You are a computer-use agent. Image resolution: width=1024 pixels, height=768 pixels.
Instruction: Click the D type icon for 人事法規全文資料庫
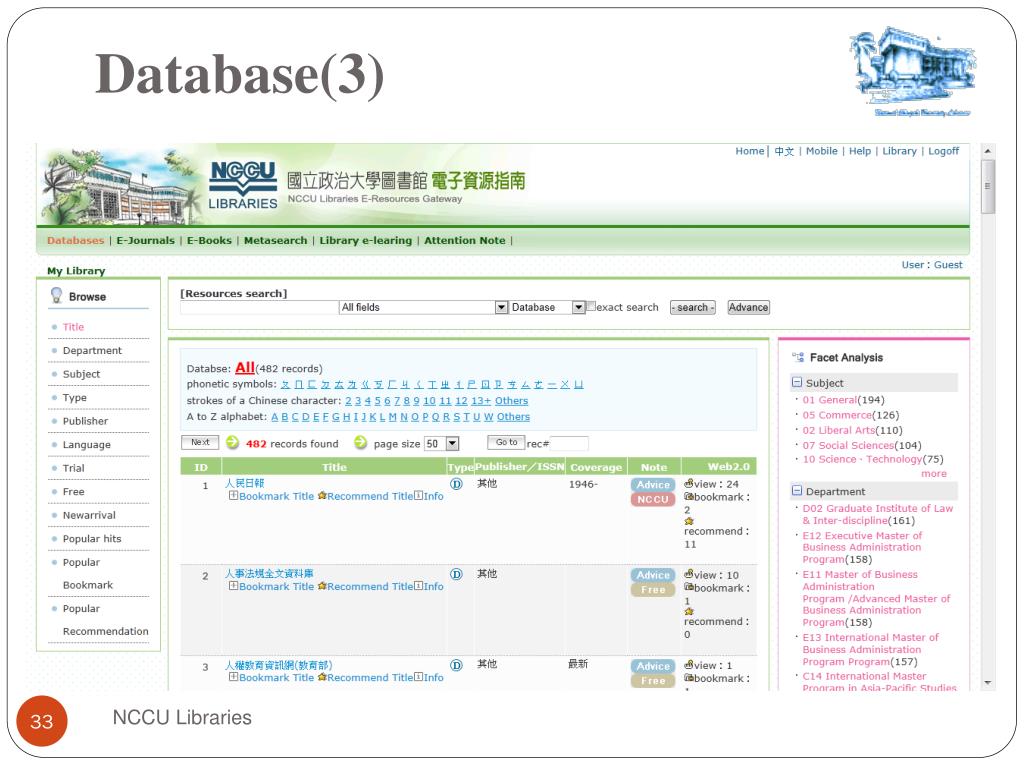456,574
